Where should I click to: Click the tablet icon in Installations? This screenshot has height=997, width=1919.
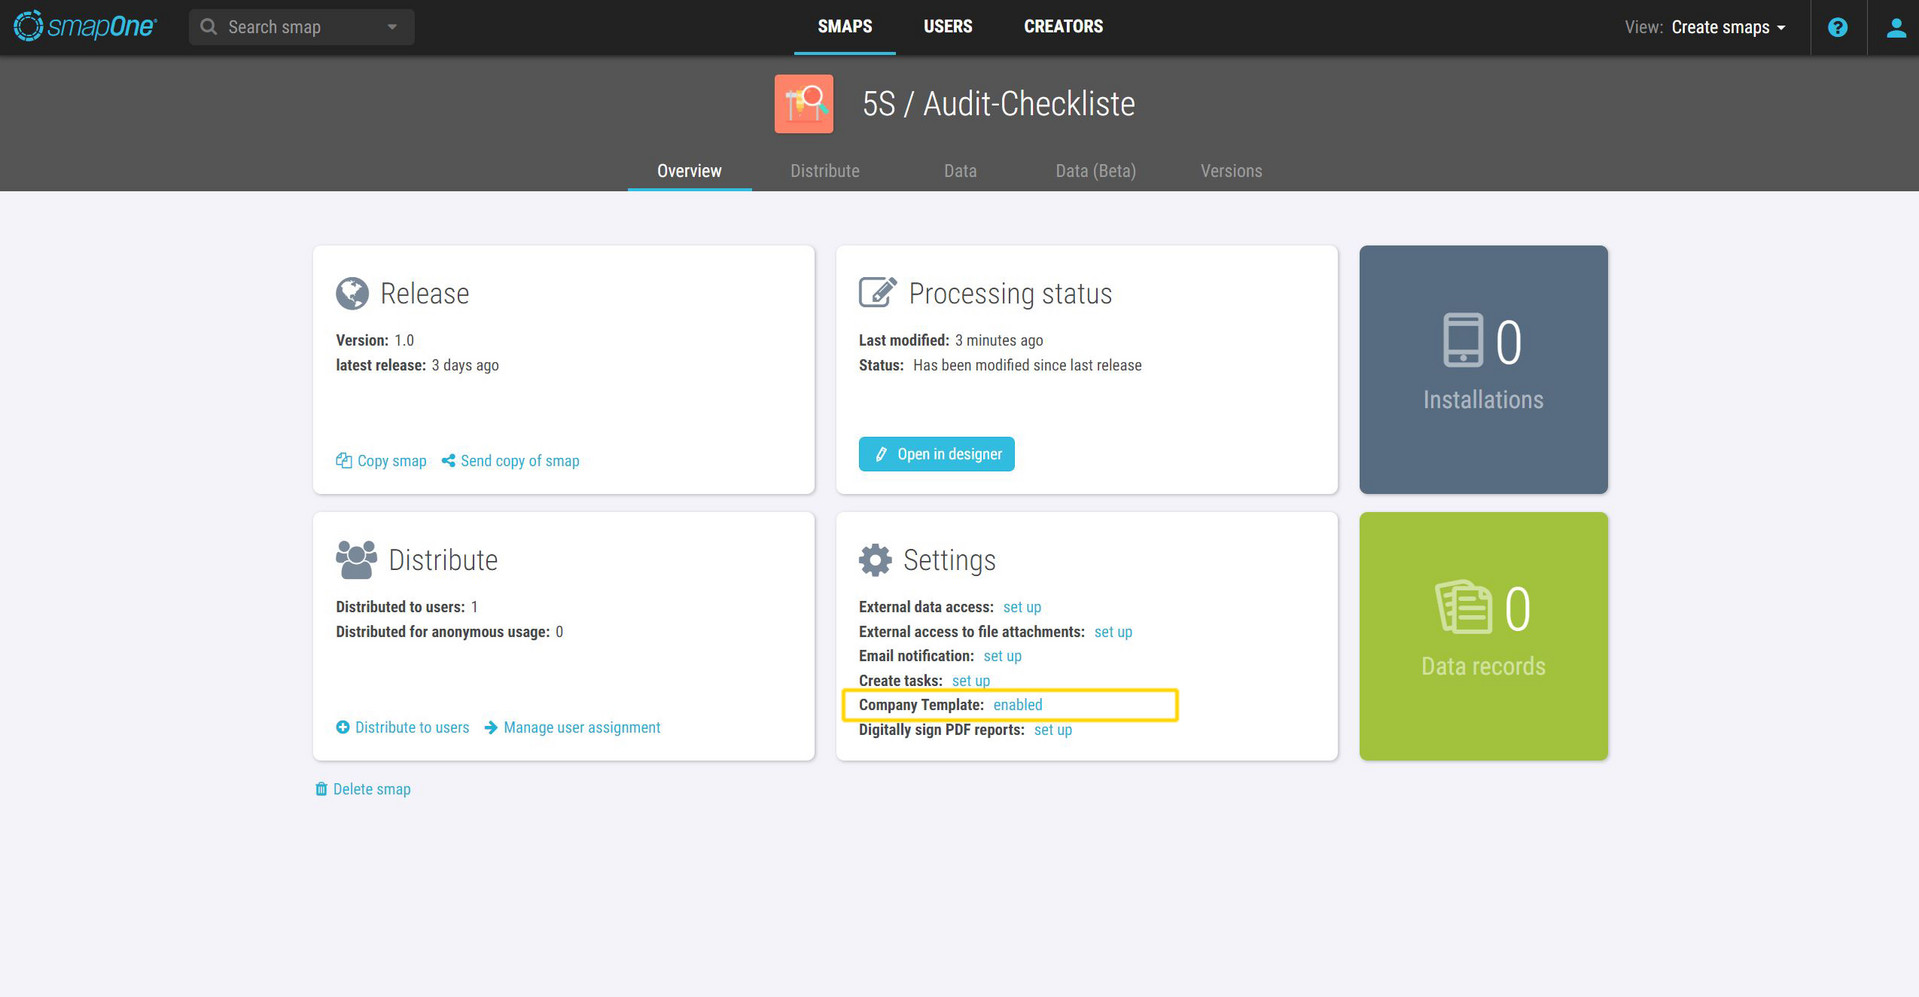tap(1463, 340)
